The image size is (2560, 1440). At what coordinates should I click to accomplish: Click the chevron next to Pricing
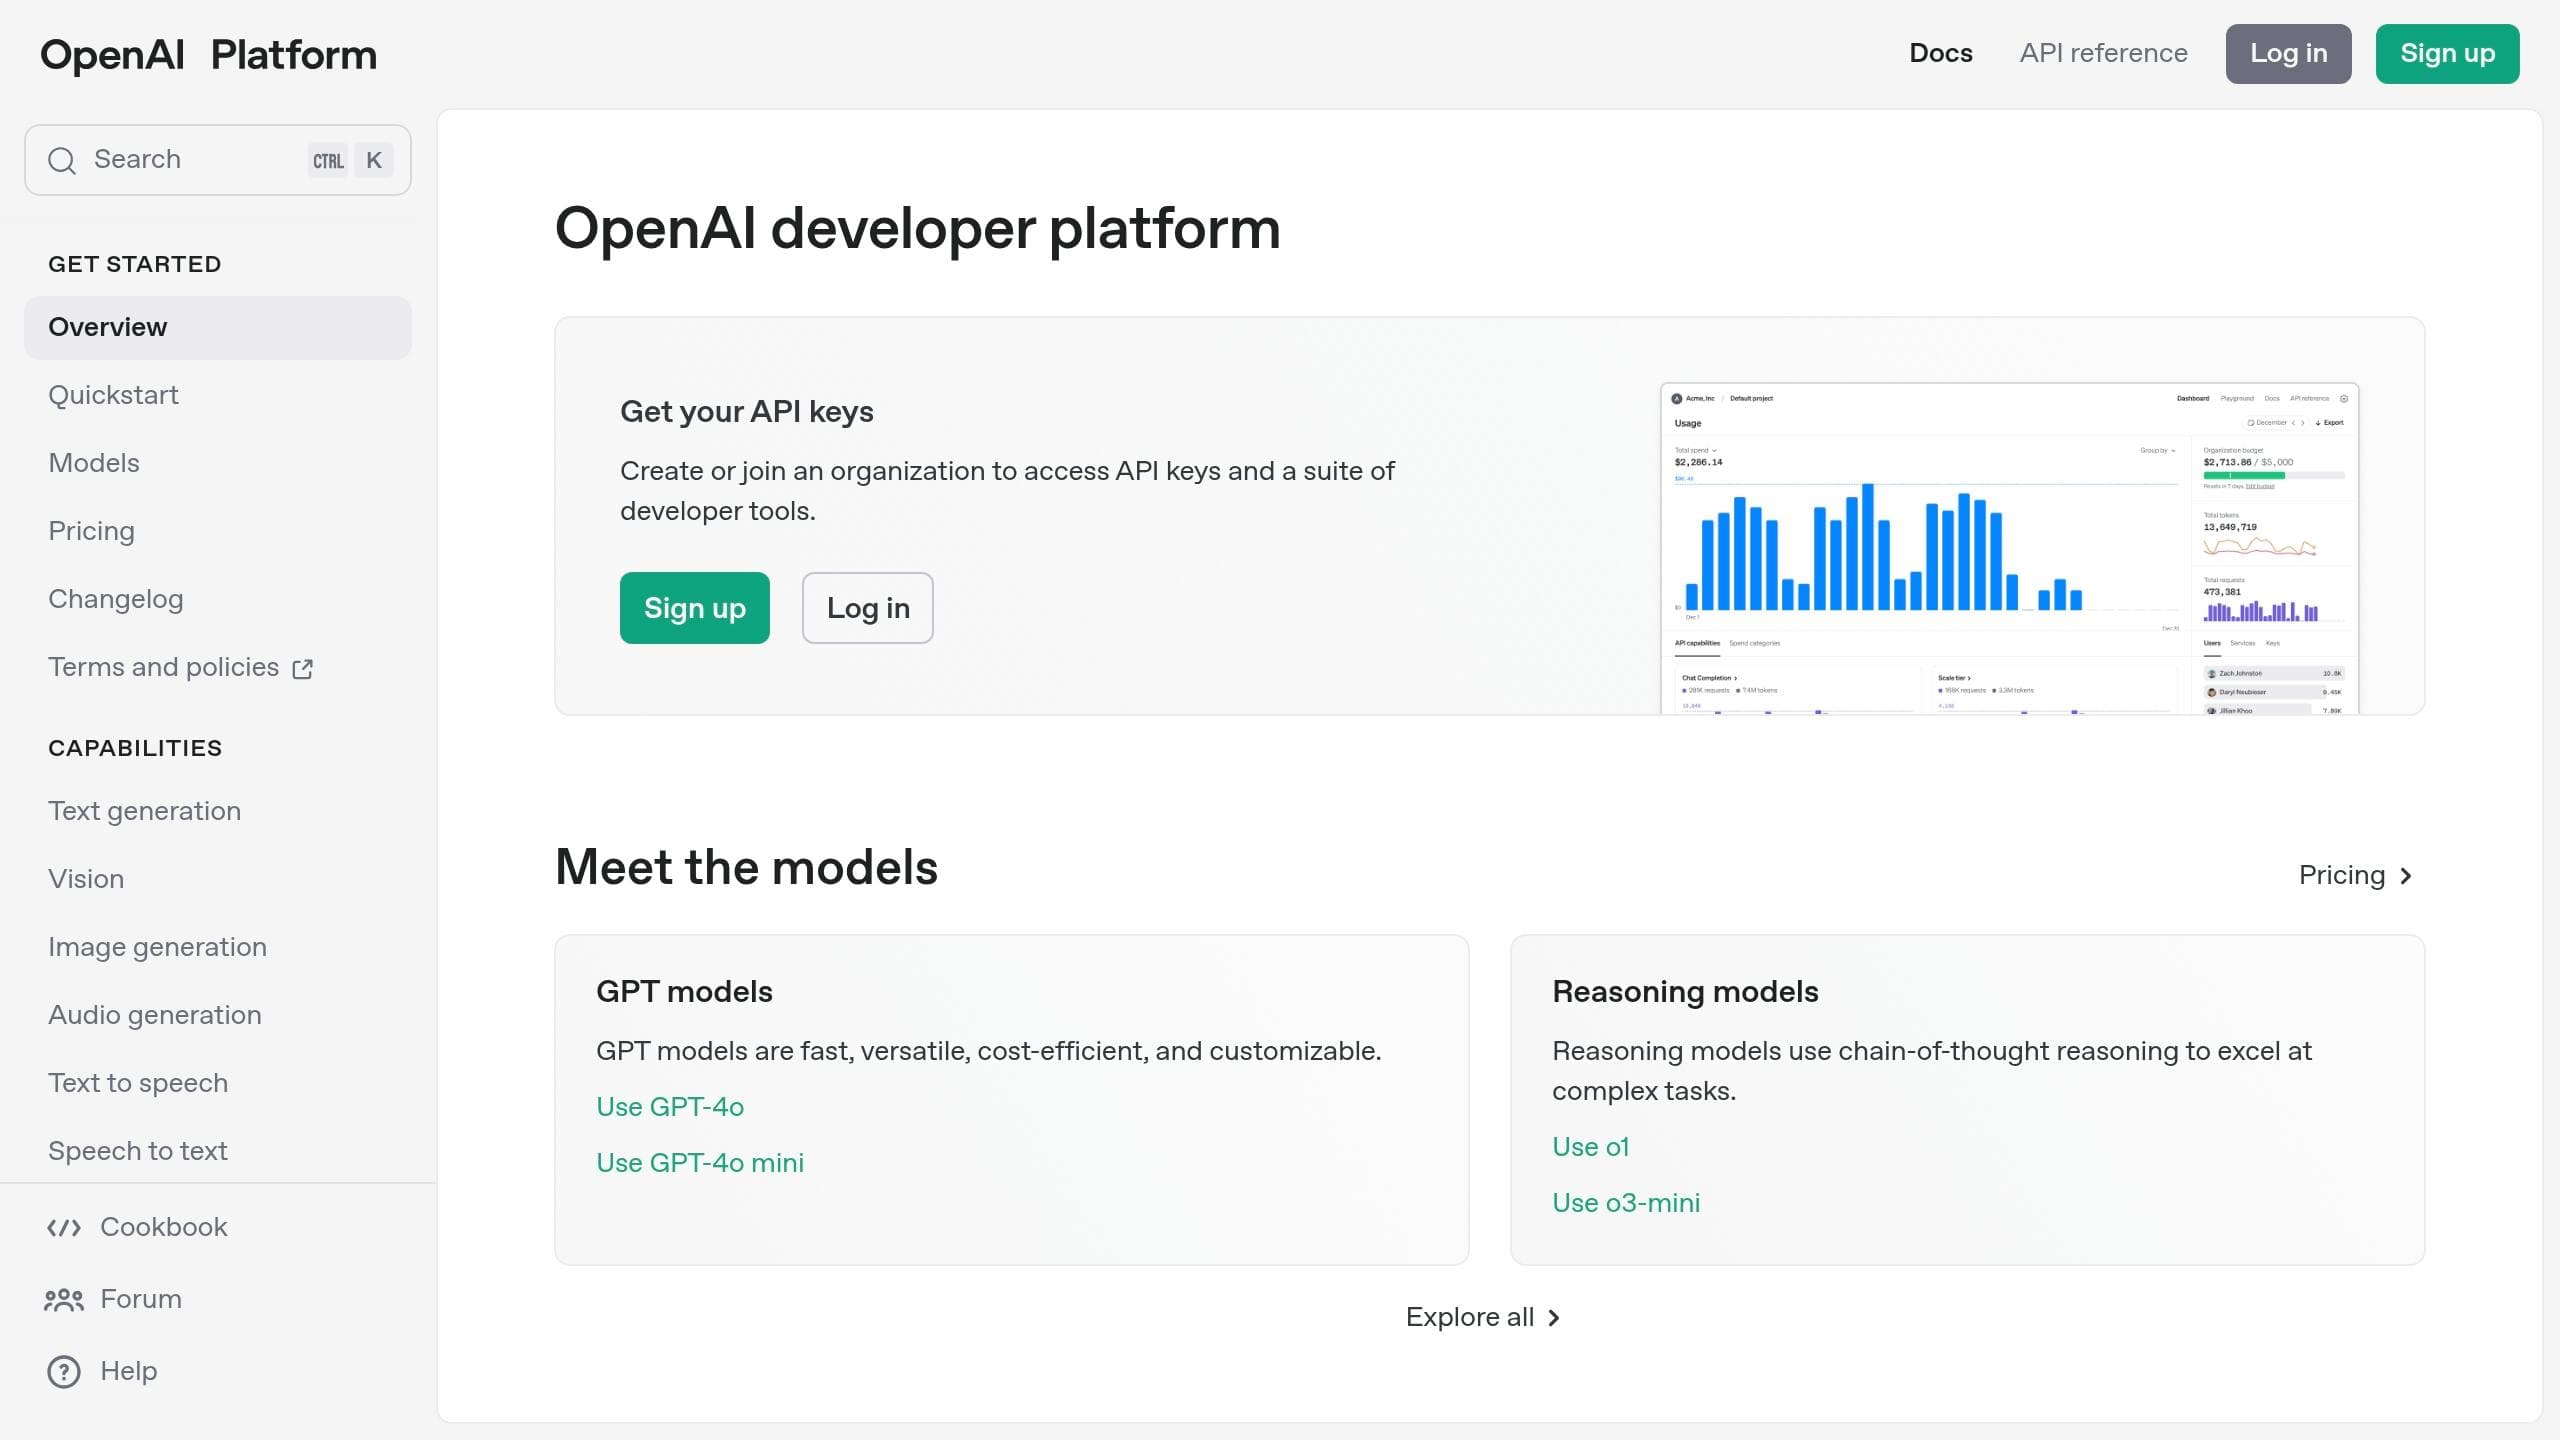click(x=2406, y=876)
